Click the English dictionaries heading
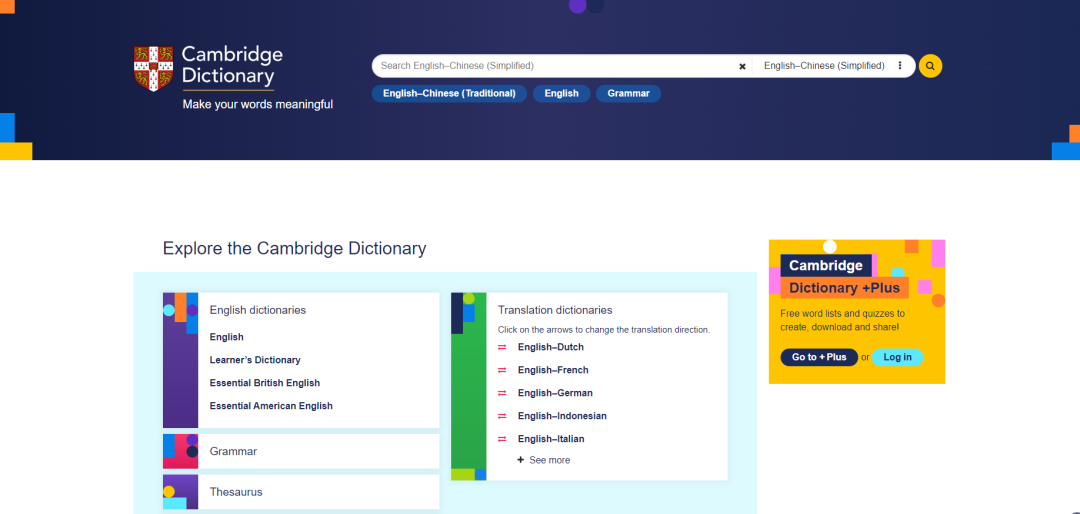The height and width of the screenshot is (514, 1080). point(258,310)
